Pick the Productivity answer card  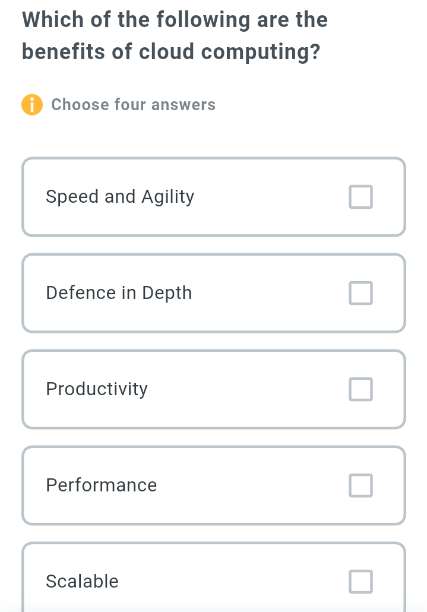click(x=214, y=389)
